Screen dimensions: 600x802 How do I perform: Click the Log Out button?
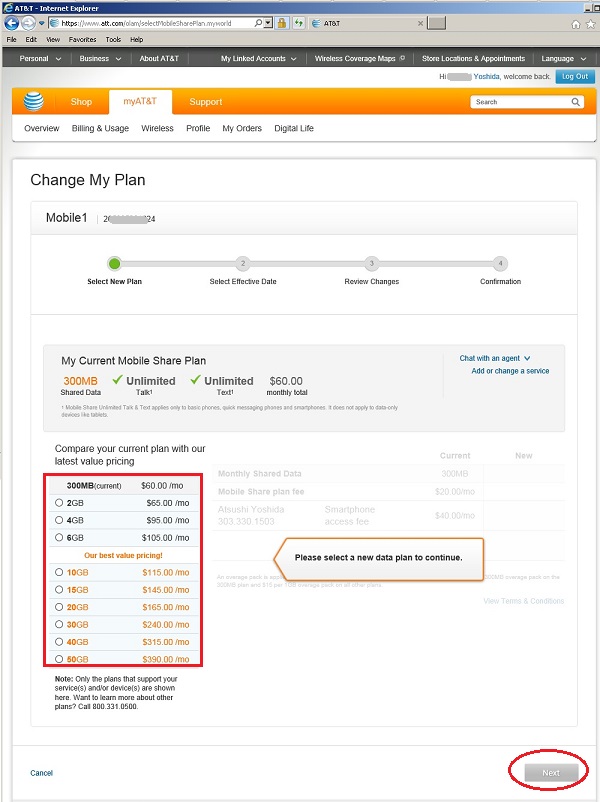click(575, 77)
